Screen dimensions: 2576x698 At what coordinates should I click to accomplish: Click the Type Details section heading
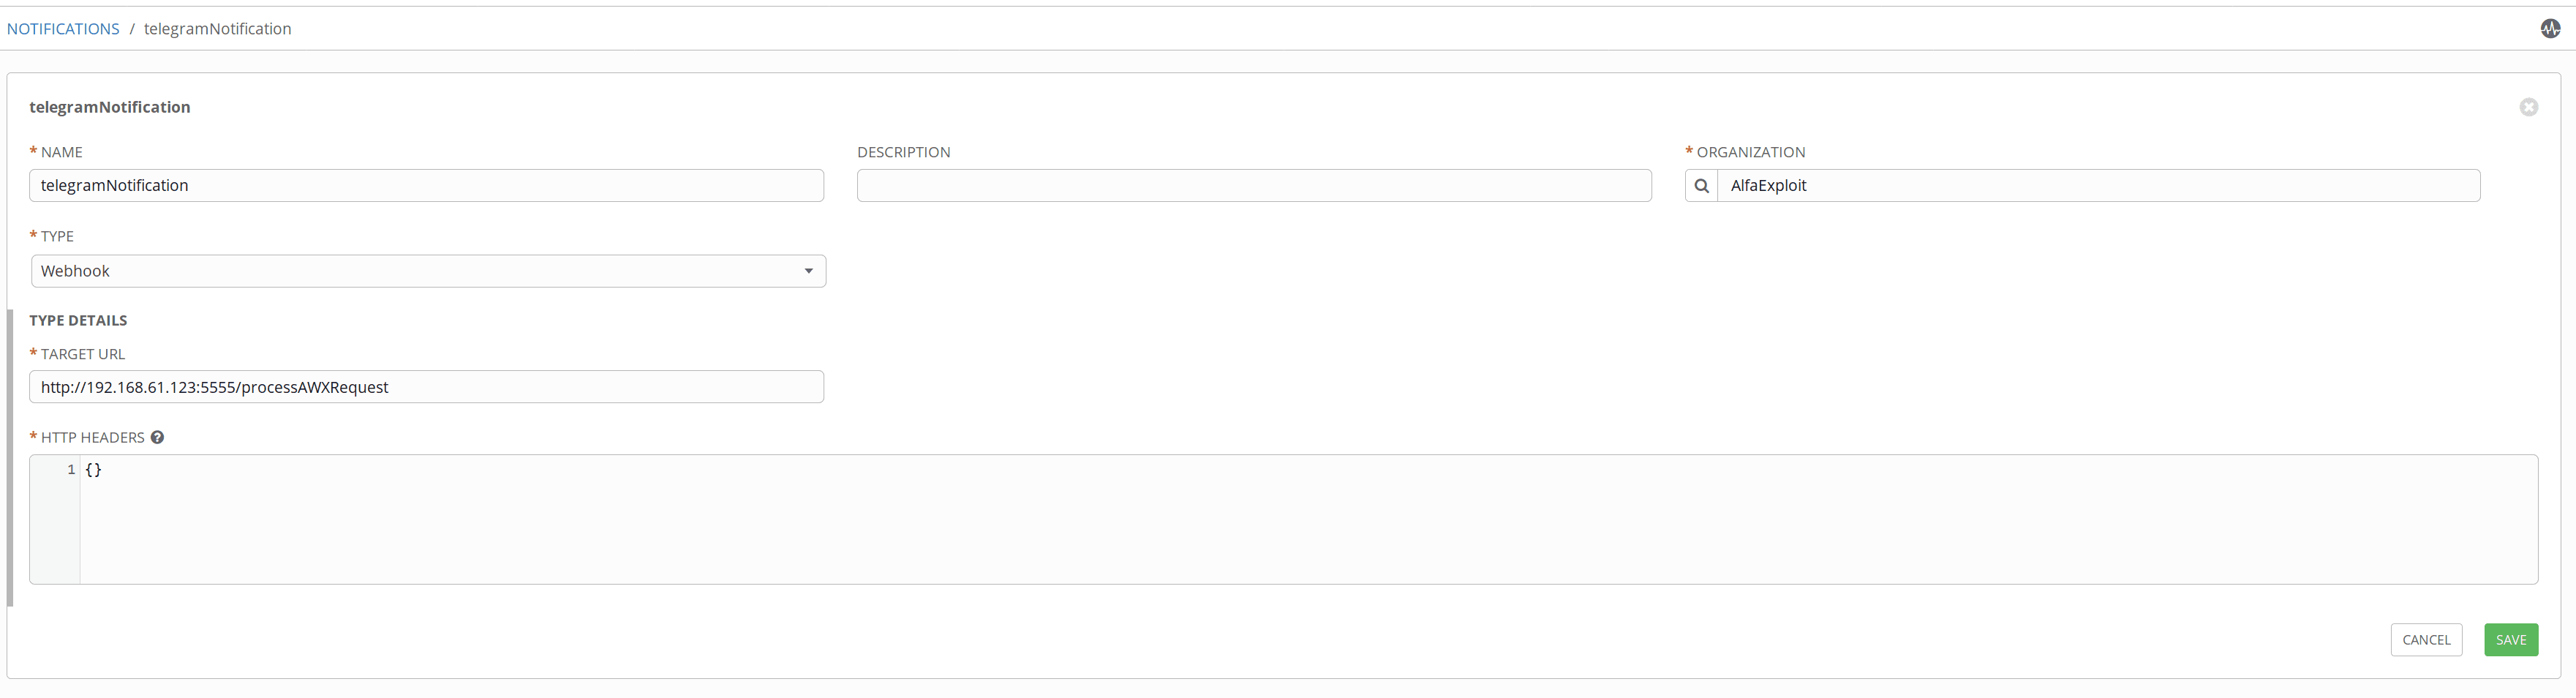coord(78,320)
